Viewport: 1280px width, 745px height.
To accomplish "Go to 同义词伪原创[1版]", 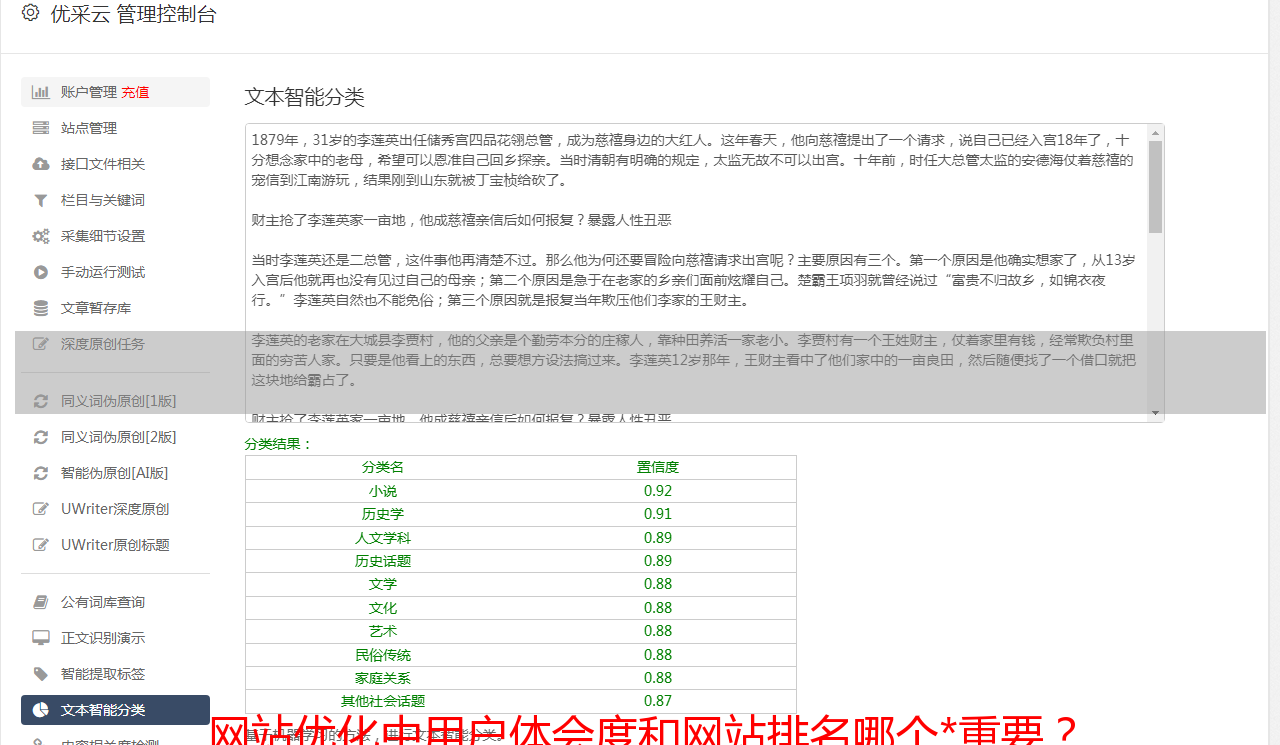I will [115, 401].
